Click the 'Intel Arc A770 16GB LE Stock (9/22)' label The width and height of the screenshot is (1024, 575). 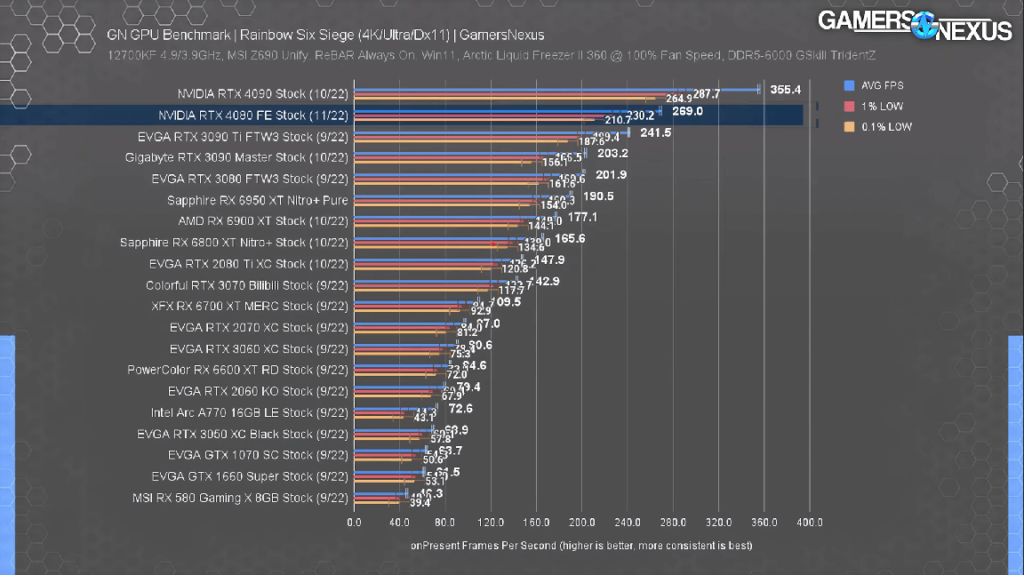(x=249, y=414)
